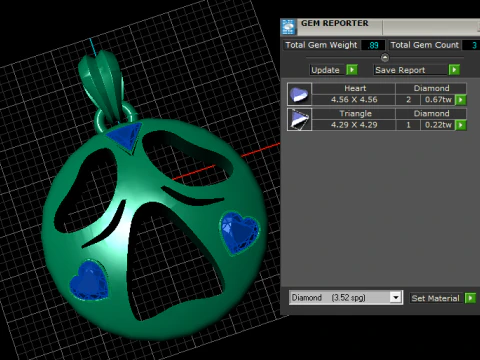Select the Heart shape label
480x360 pixels.
pos(355,88)
